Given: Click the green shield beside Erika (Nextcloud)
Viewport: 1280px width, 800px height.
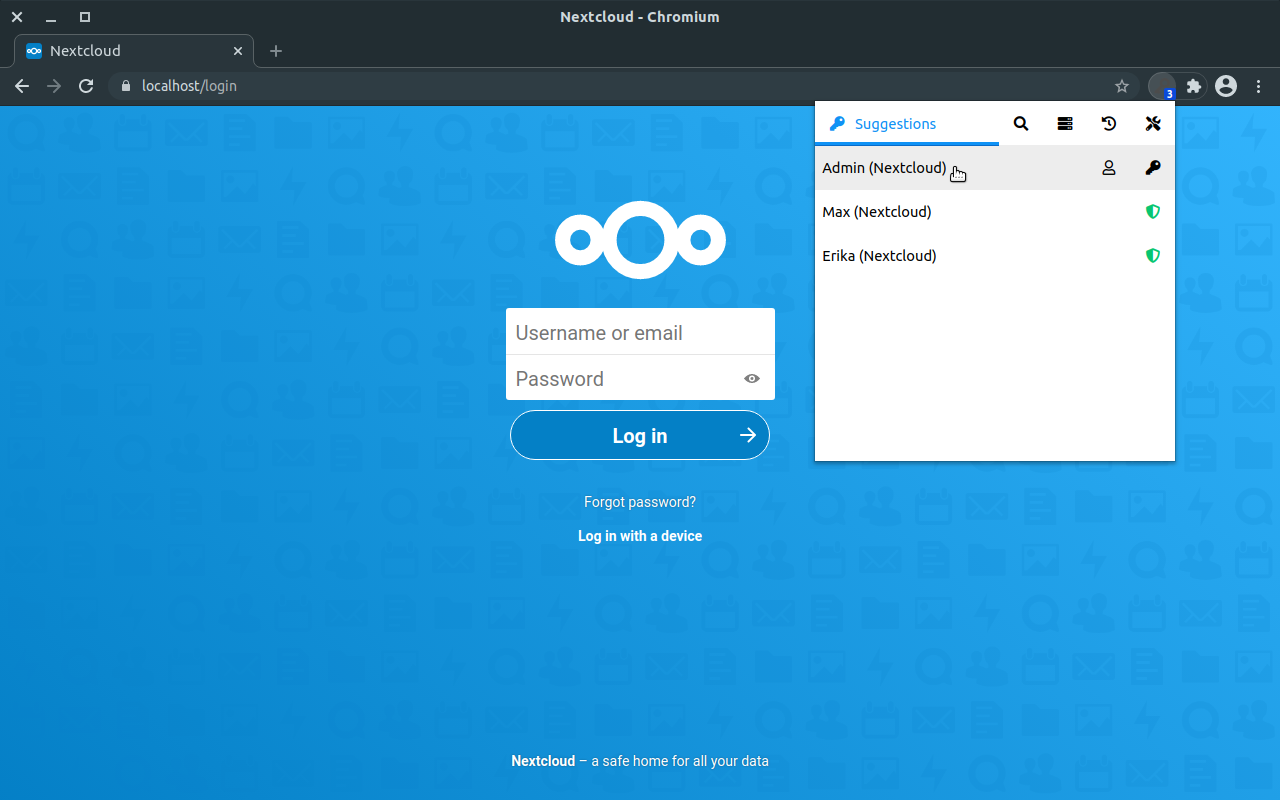Looking at the screenshot, I should (x=1152, y=255).
